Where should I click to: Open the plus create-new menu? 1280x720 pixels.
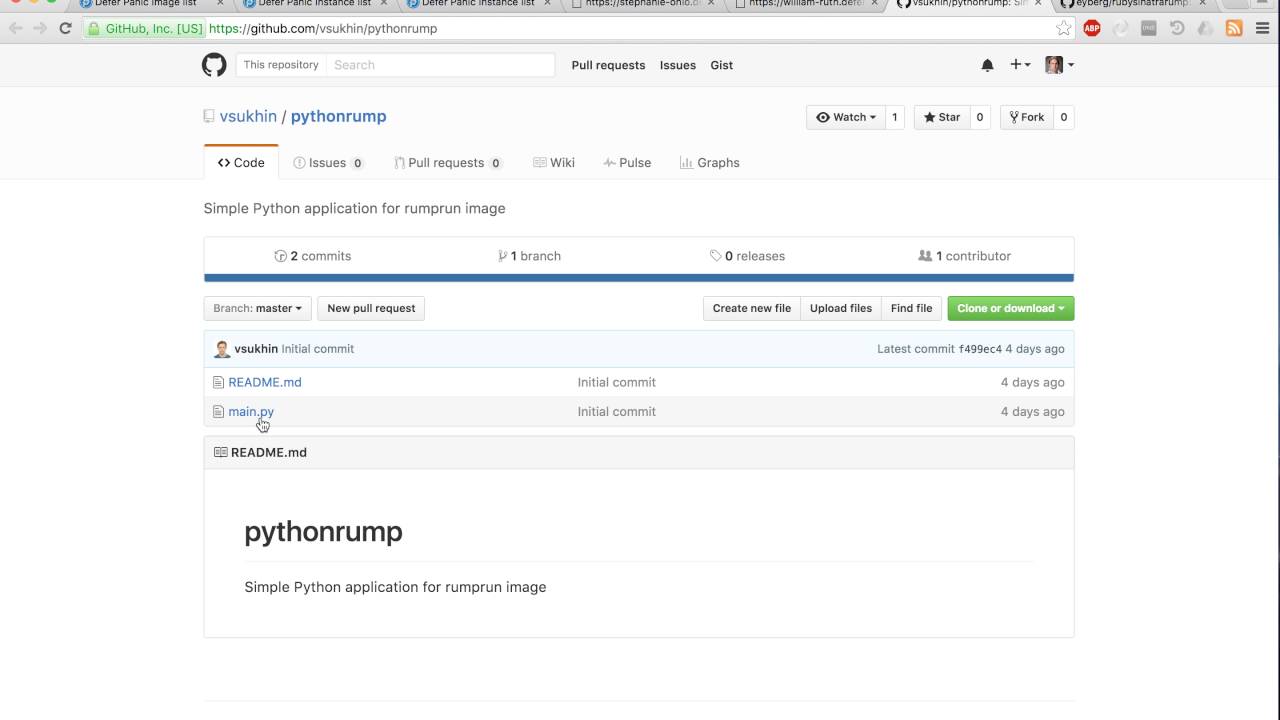point(1020,64)
